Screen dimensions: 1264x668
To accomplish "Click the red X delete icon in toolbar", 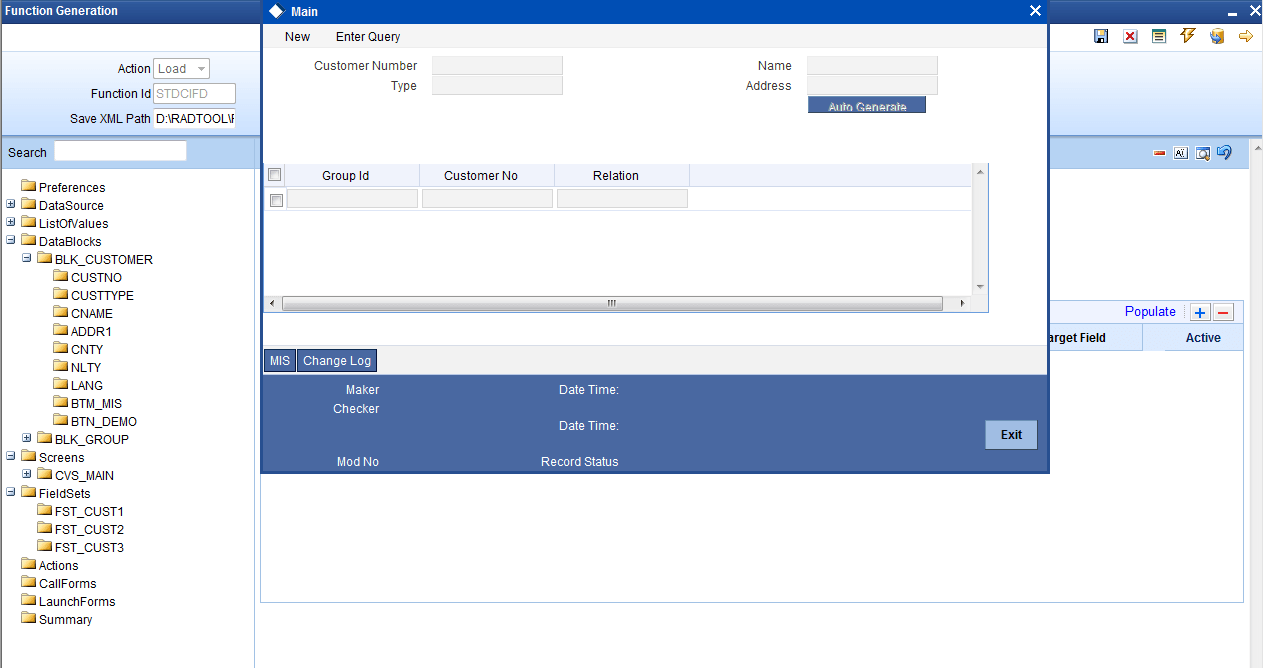I will pos(1130,36).
